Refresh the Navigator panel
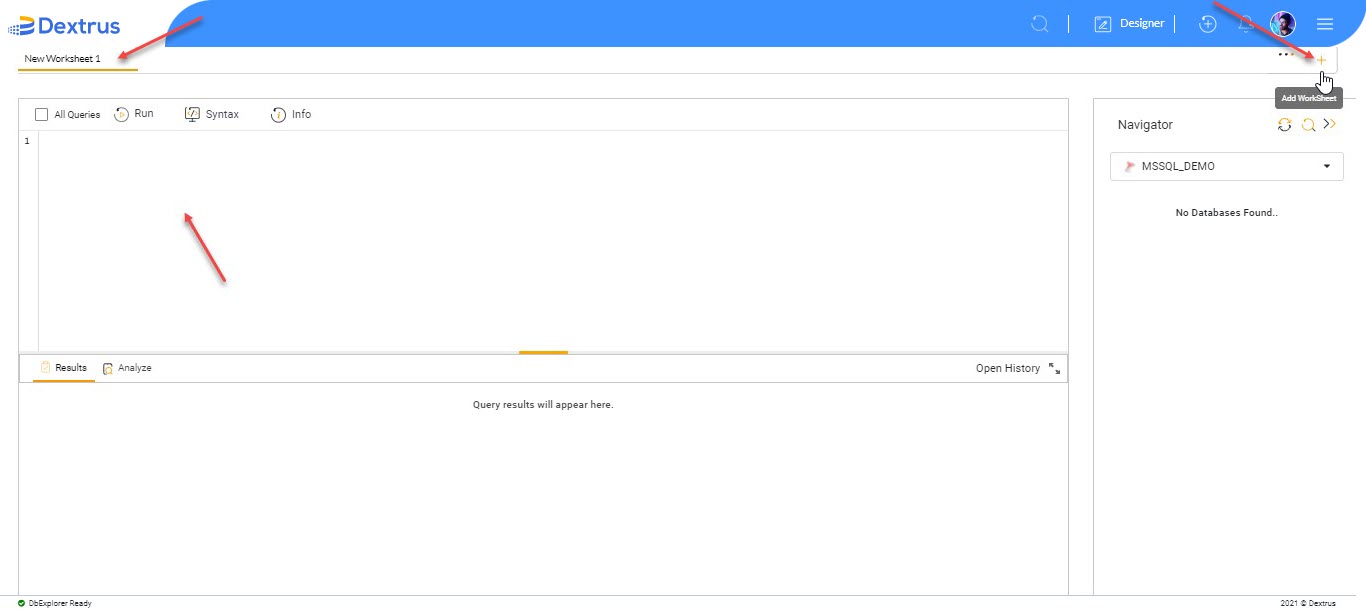 [x=1285, y=125]
